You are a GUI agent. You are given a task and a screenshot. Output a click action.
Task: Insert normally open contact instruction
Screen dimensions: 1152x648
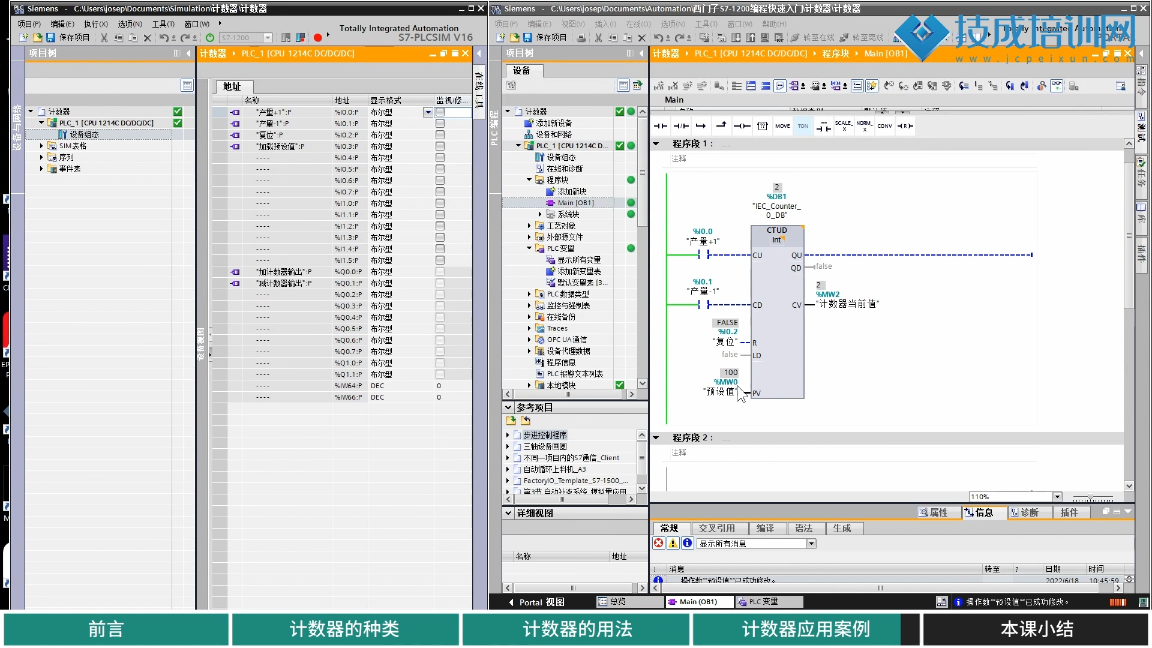click(660, 126)
